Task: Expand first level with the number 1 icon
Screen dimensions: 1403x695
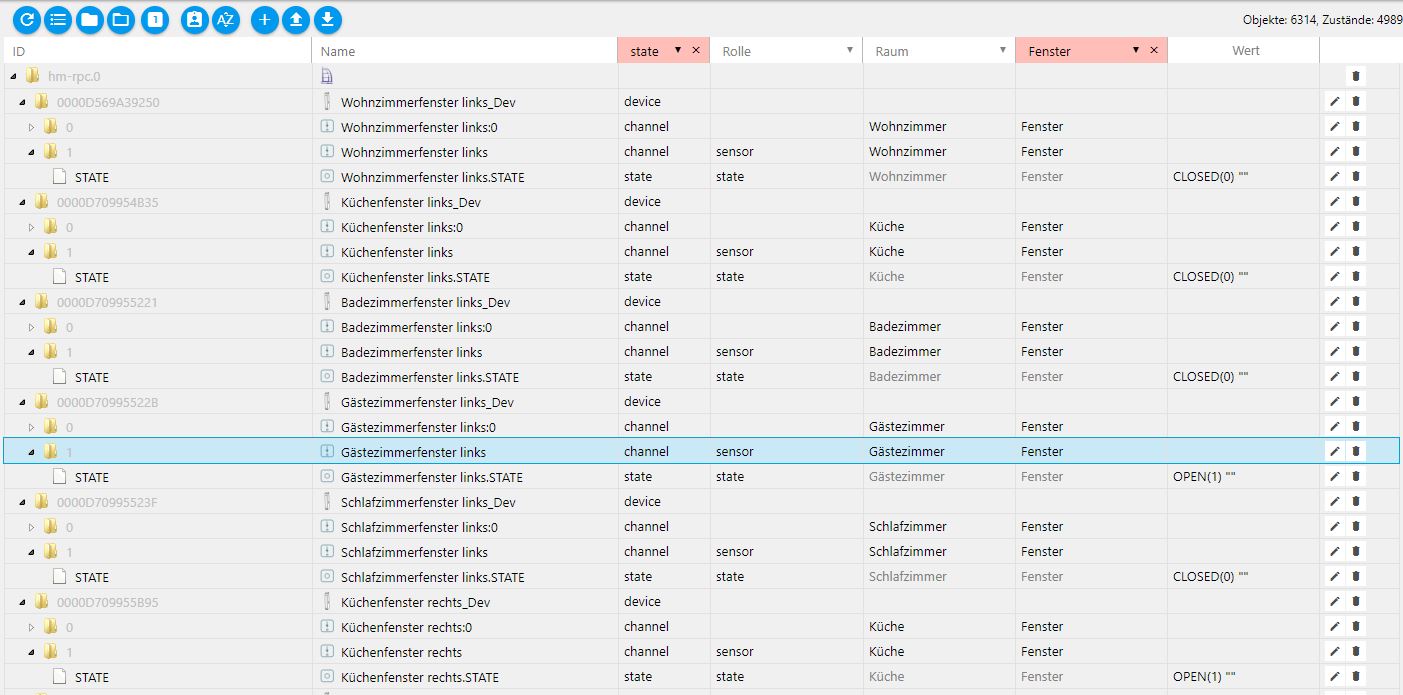Action: pyautogui.click(x=155, y=19)
